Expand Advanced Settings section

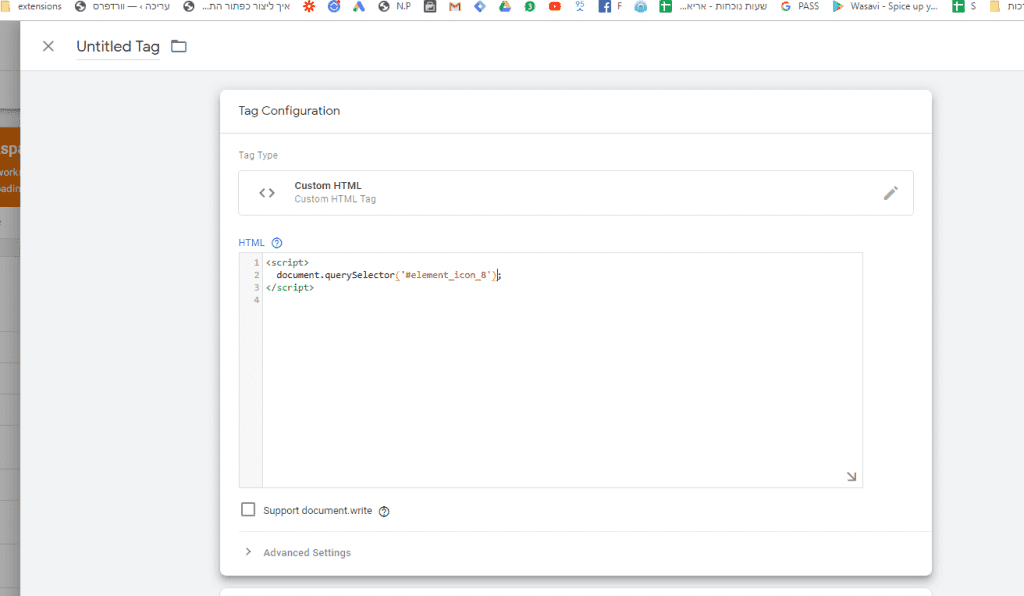306,552
